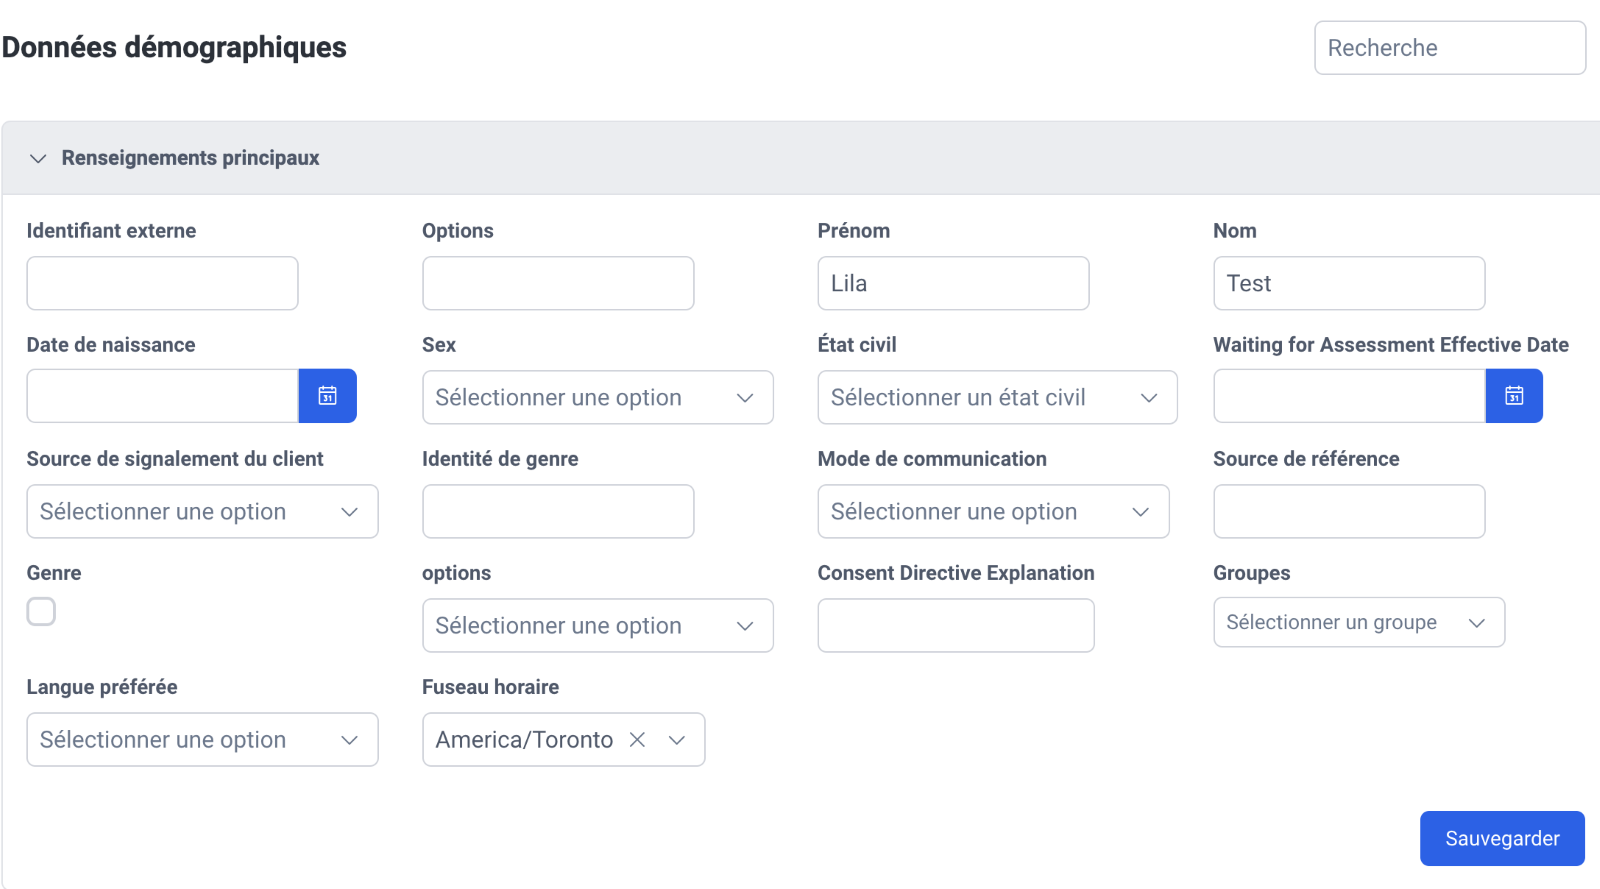Tick the Genre checkbox
The width and height of the screenshot is (1600, 889).
pos(41,611)
